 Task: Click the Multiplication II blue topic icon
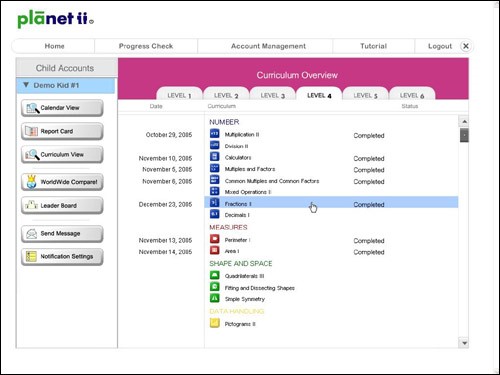214,133
